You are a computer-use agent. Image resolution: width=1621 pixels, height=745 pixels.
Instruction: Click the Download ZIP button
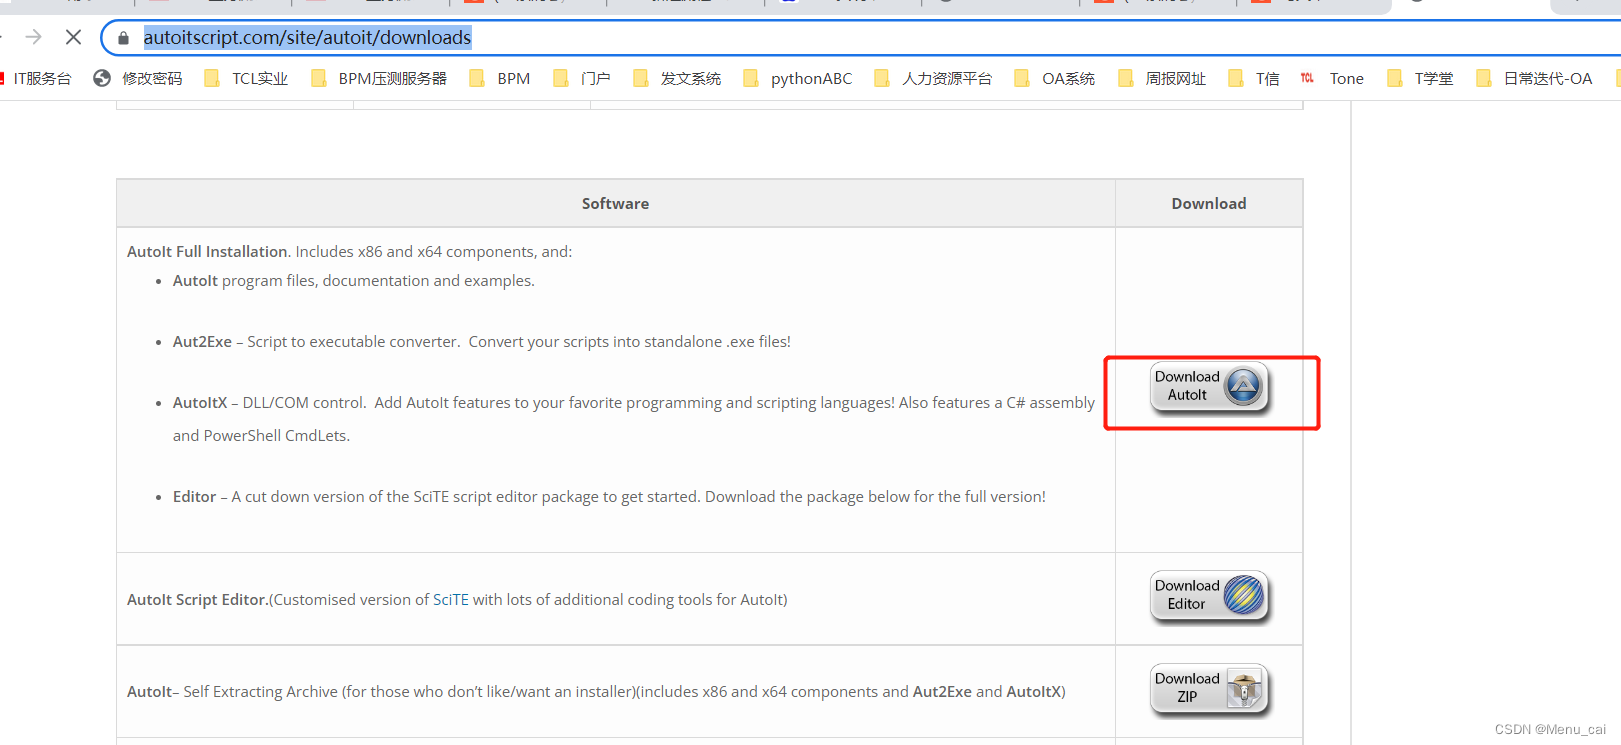coord(1210,689)
